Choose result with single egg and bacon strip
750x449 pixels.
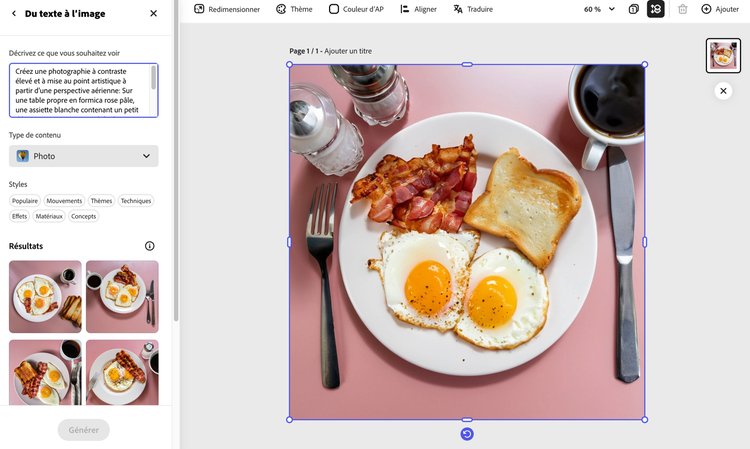pos(122,372)
